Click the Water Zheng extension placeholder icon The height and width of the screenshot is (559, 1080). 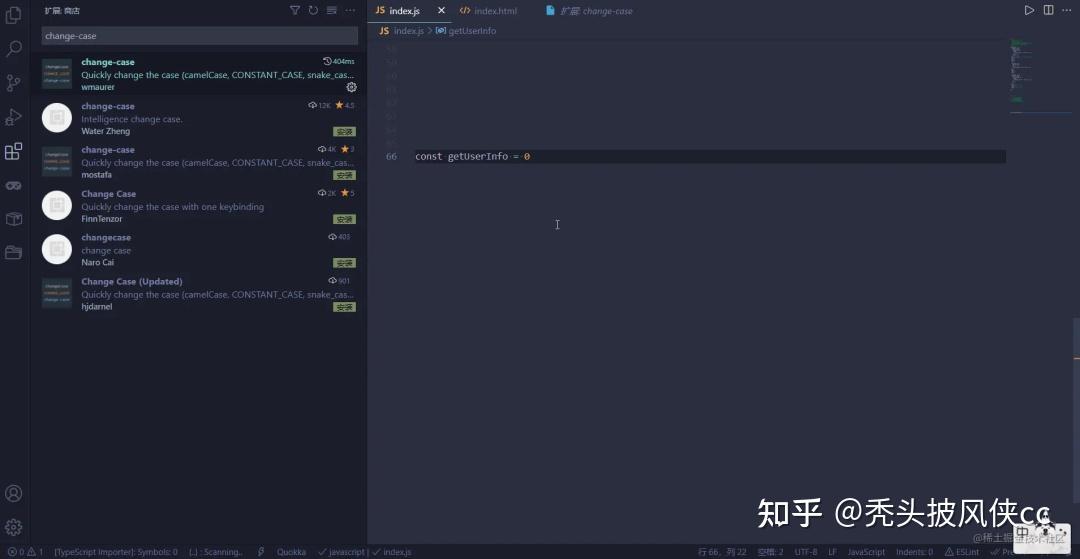(x=56, y=118)
